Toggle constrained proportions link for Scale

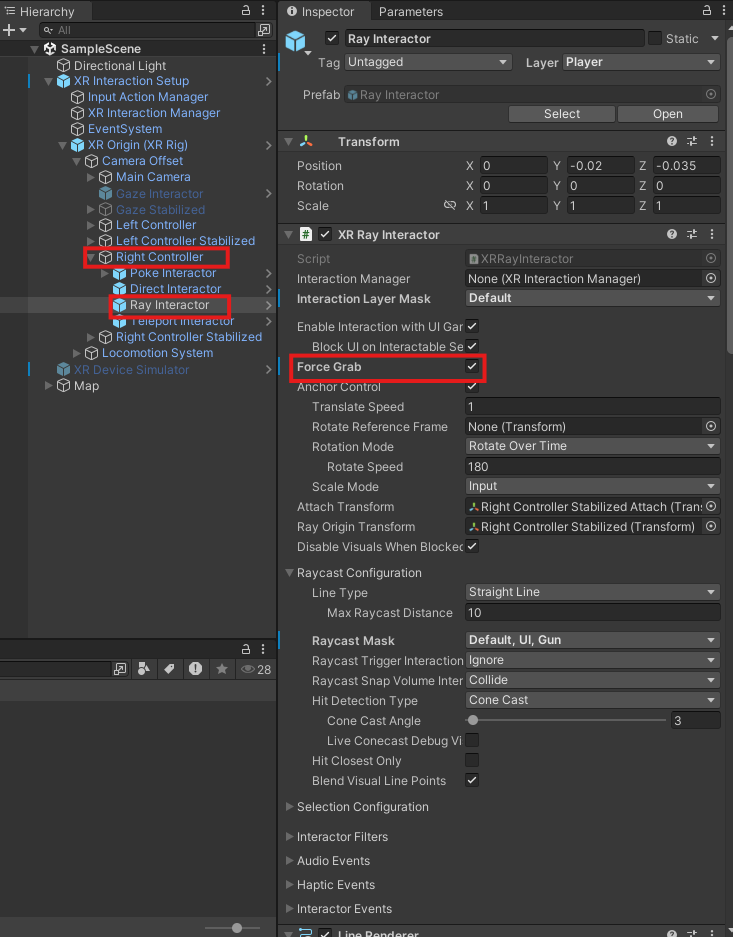pos(450,206)
